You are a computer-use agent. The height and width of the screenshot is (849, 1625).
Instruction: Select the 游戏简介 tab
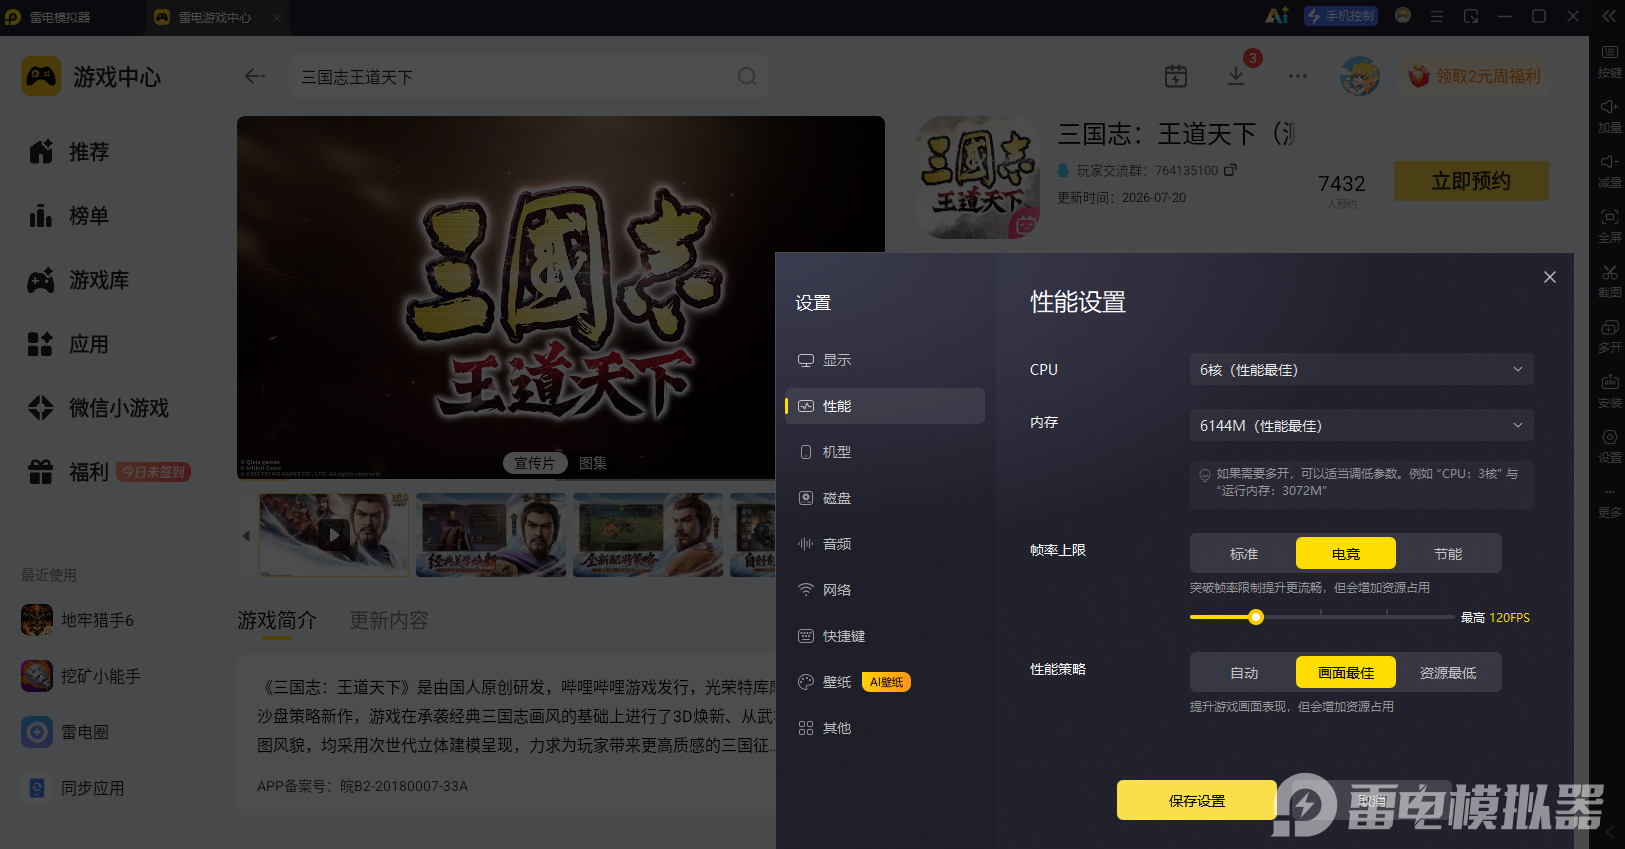coord(277,621)
